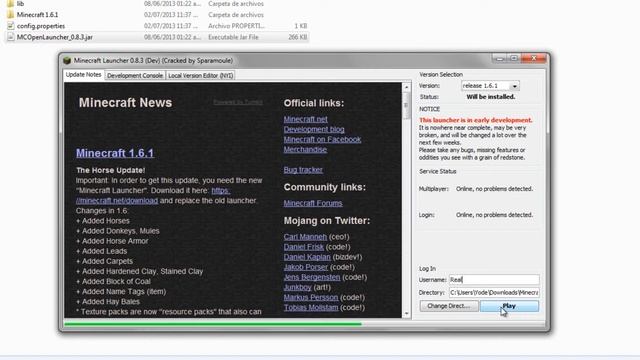
Task: Open the Junkboy Twitter link
Action: pos(298,287)
